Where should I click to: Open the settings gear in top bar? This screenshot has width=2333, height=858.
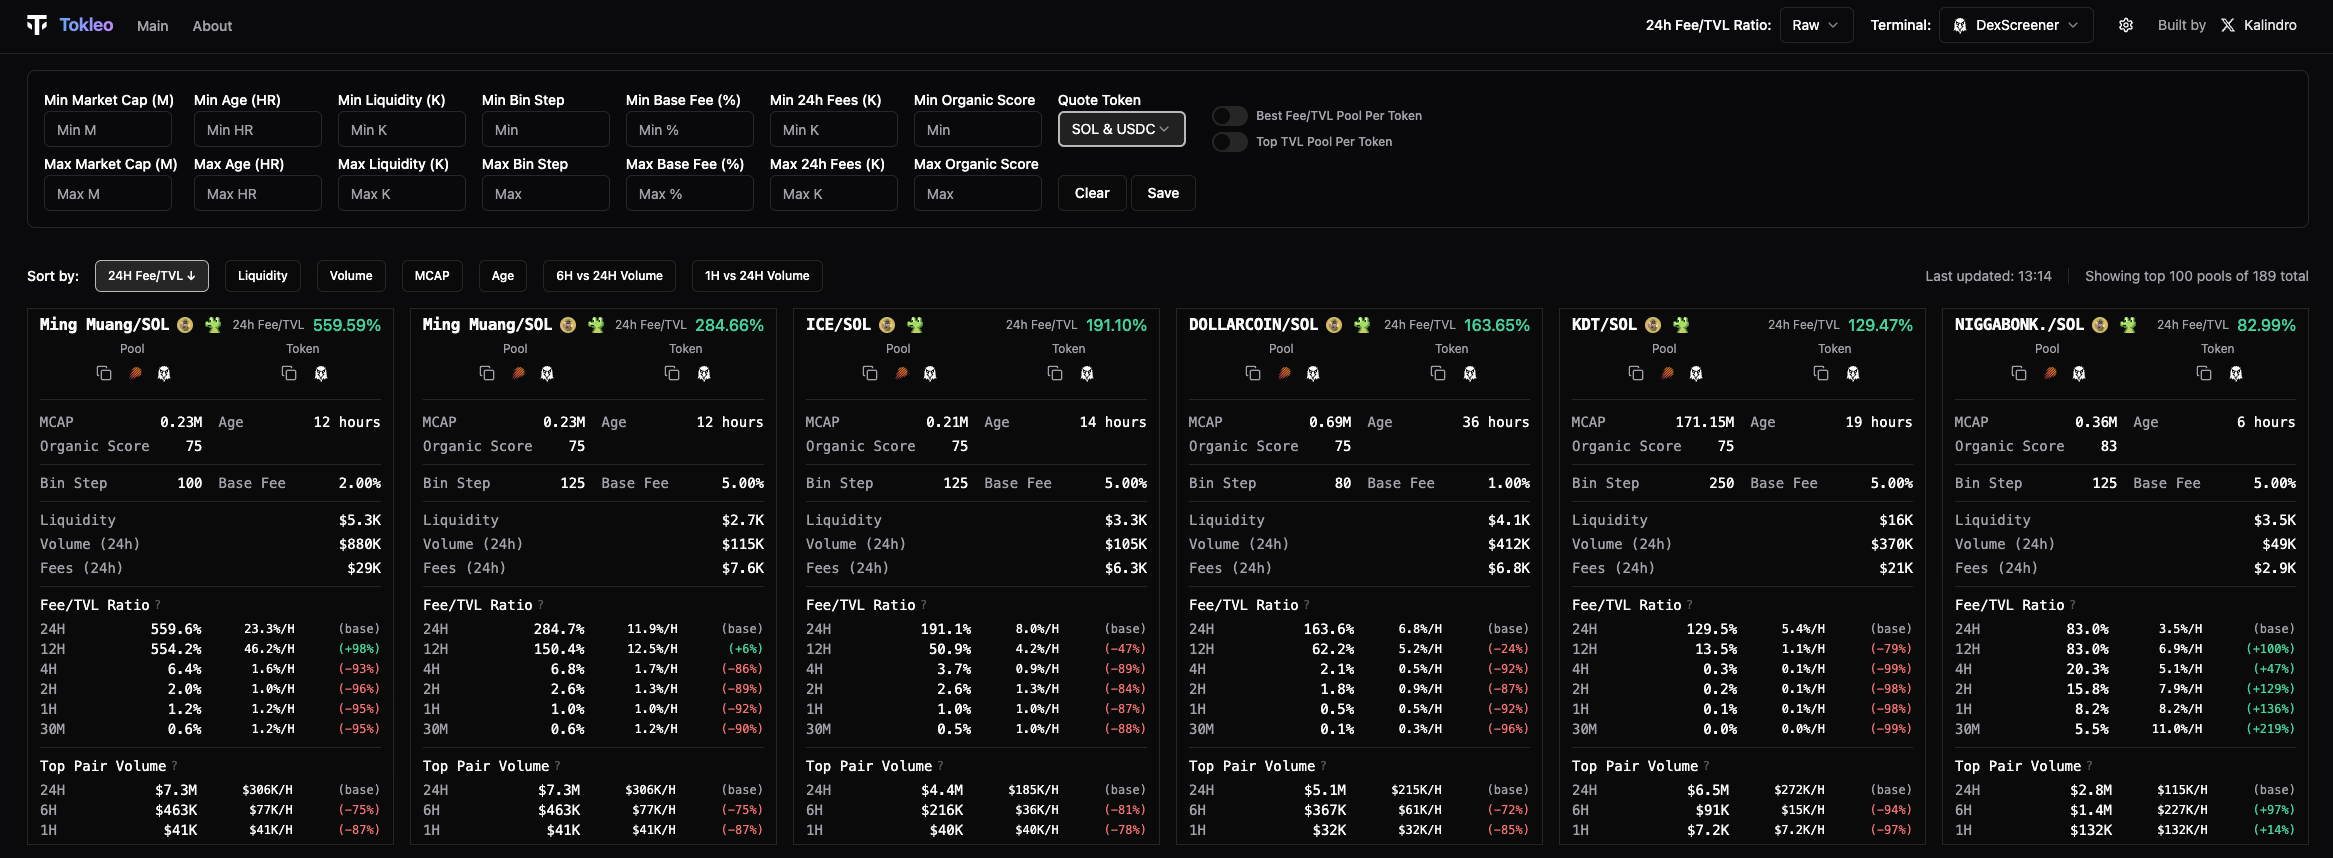click(x=2126, y=25)
